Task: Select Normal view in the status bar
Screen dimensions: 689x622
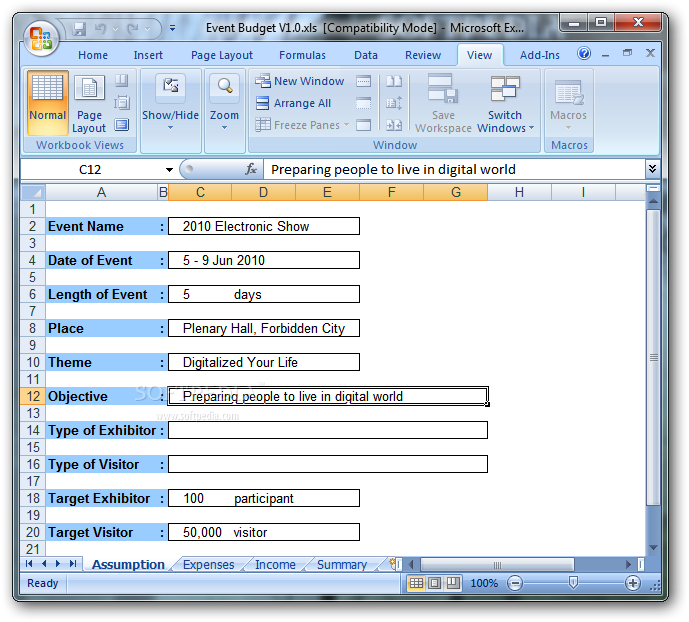Action: tap(416, 583)
